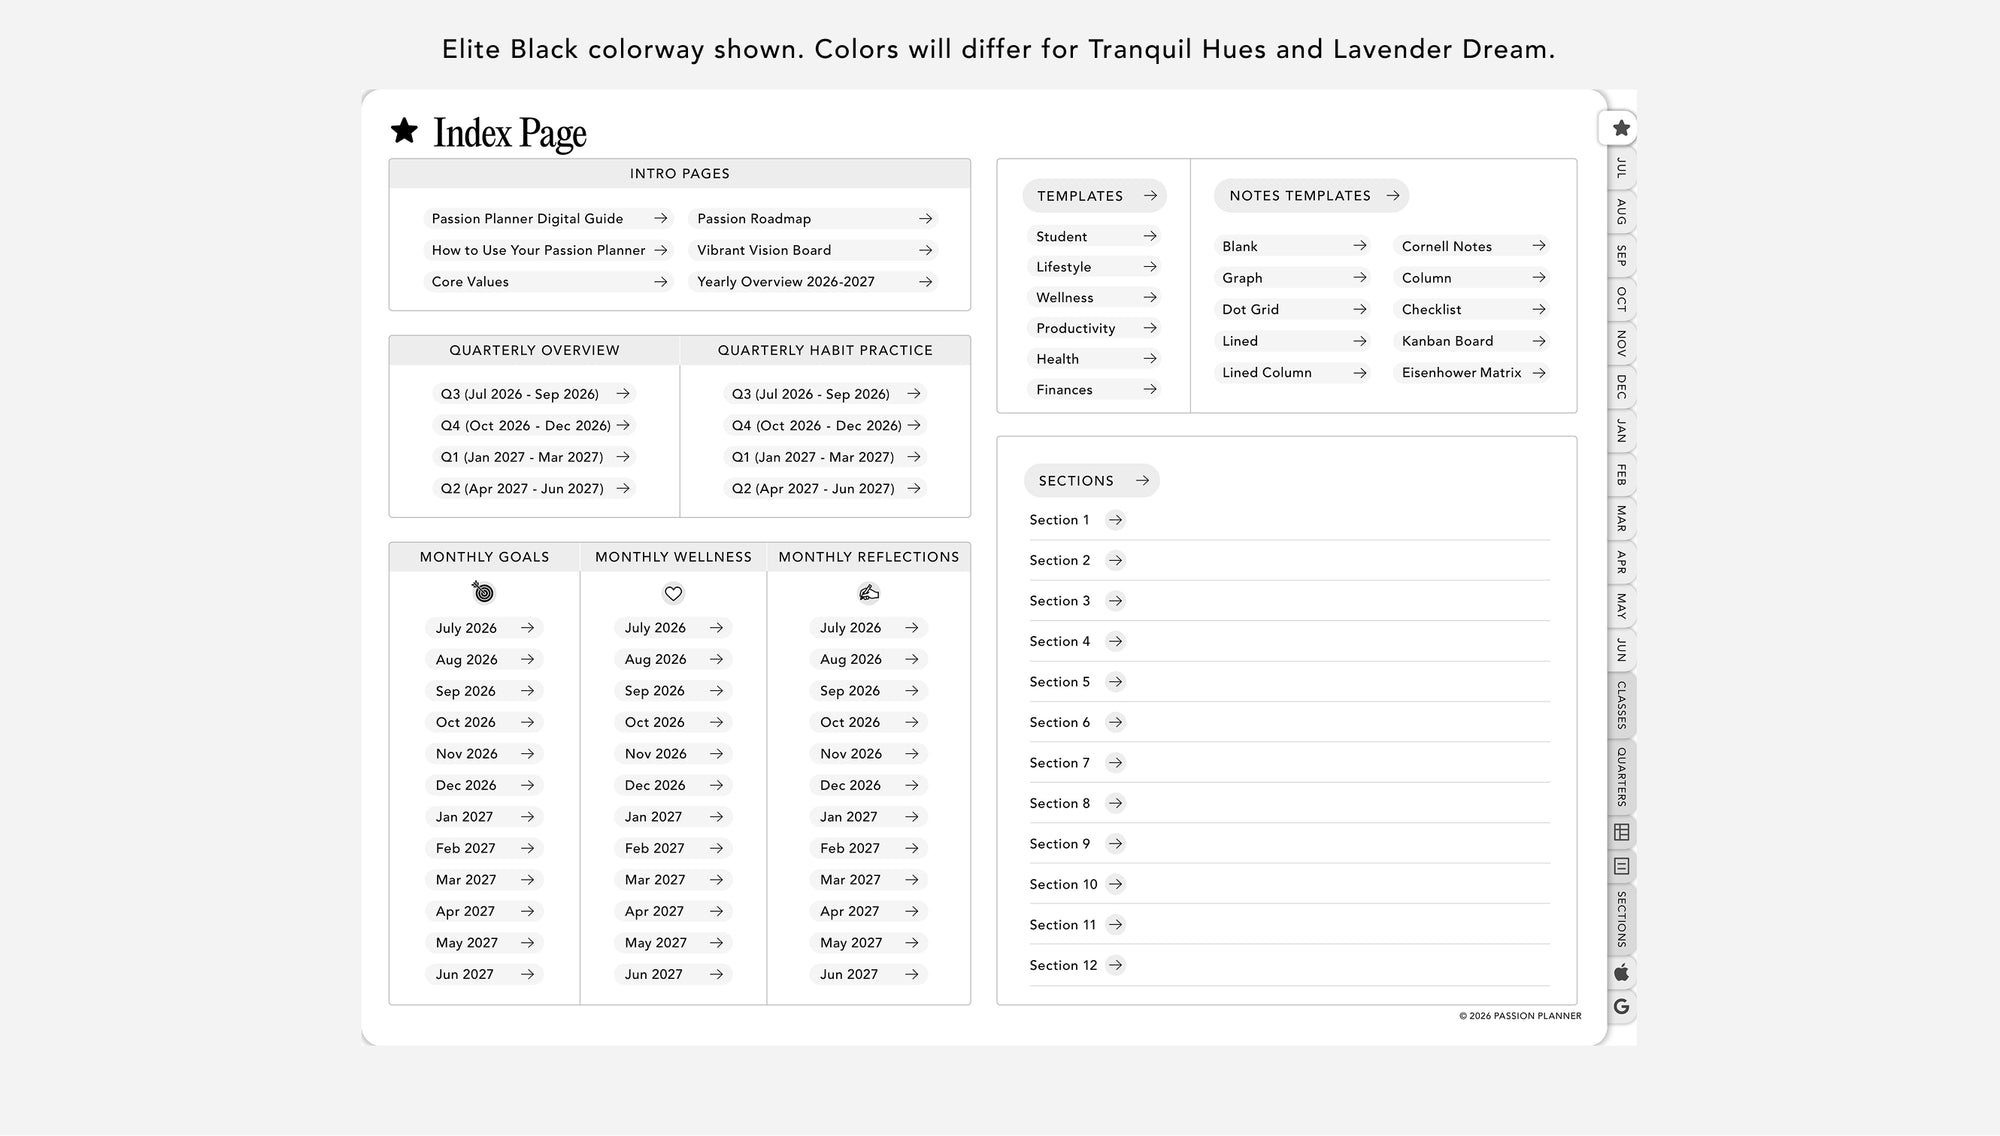The height and width of the screenshot is (1136, 2000).
Task: Open Monthly Goals Dec 2026
Action: click(484, 786)
